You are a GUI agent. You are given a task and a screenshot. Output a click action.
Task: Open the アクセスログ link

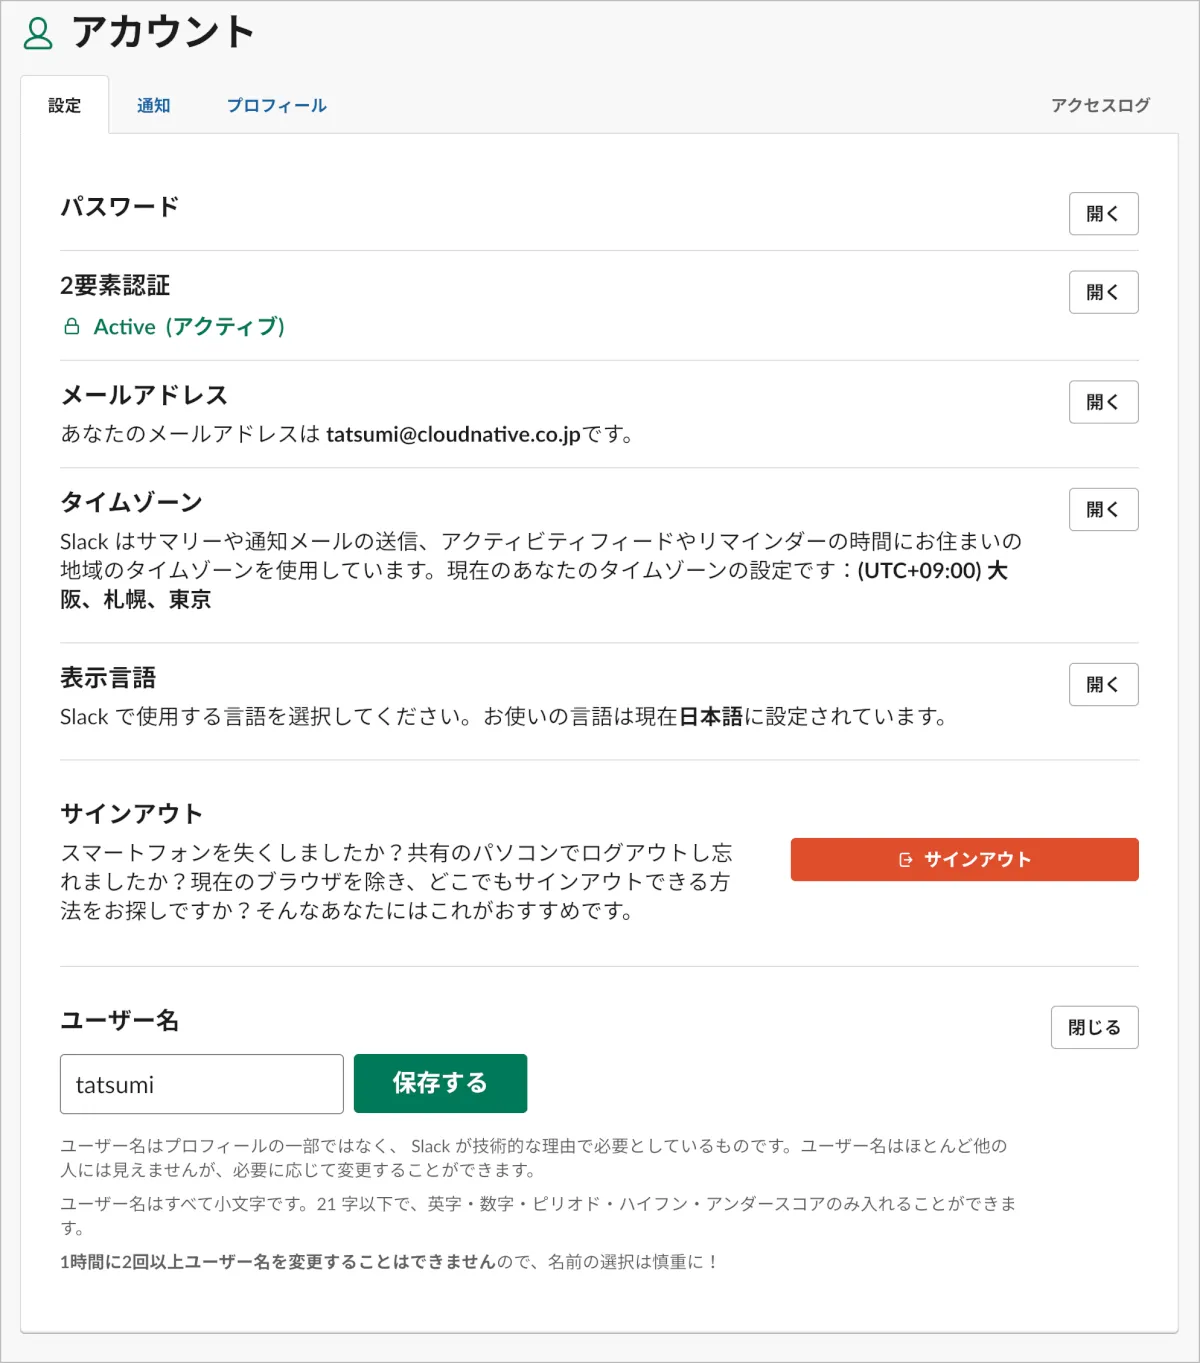(x=1100, y=105)
